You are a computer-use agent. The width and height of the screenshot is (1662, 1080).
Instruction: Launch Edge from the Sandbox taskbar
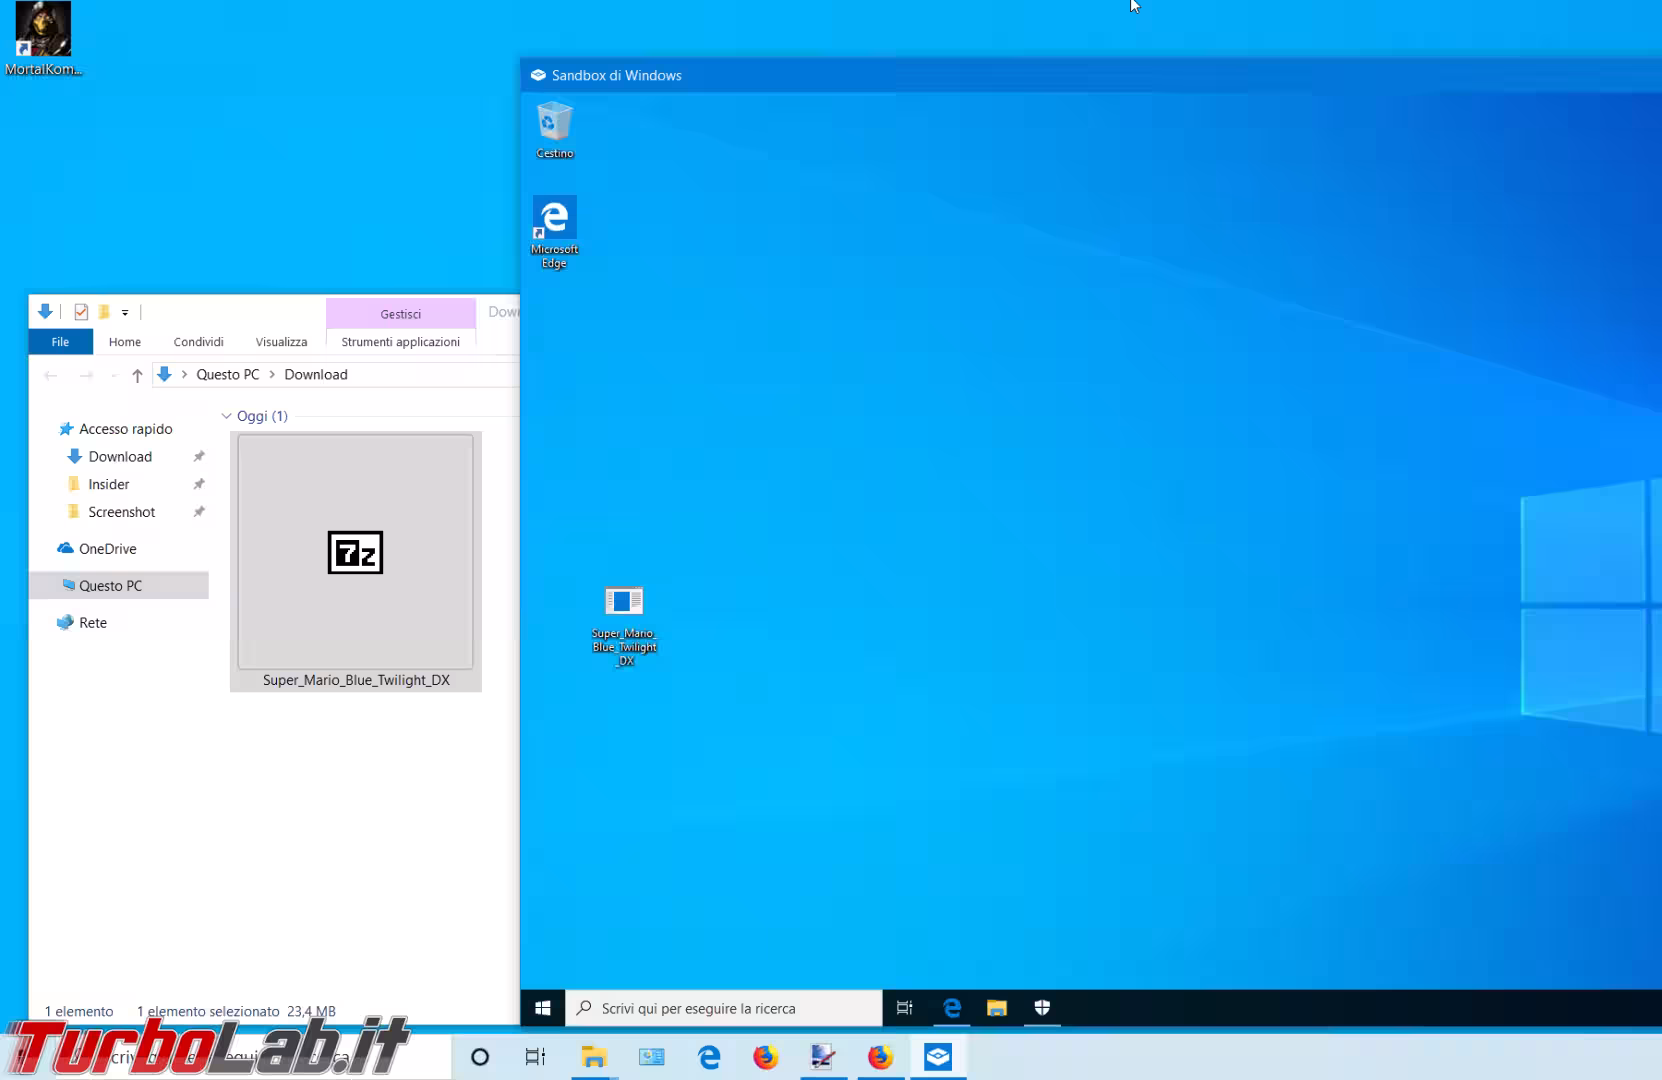click(951, 1008)
